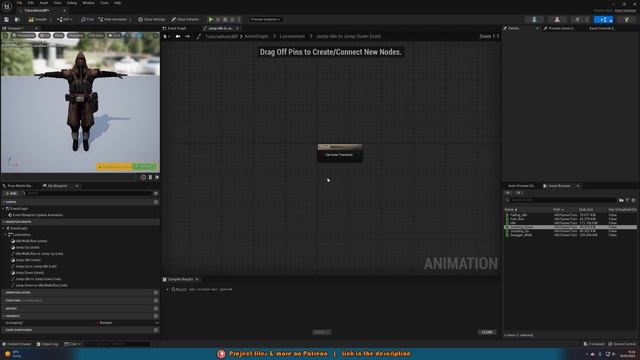Click the My Blueprint search field

click(x=87, y=193)
